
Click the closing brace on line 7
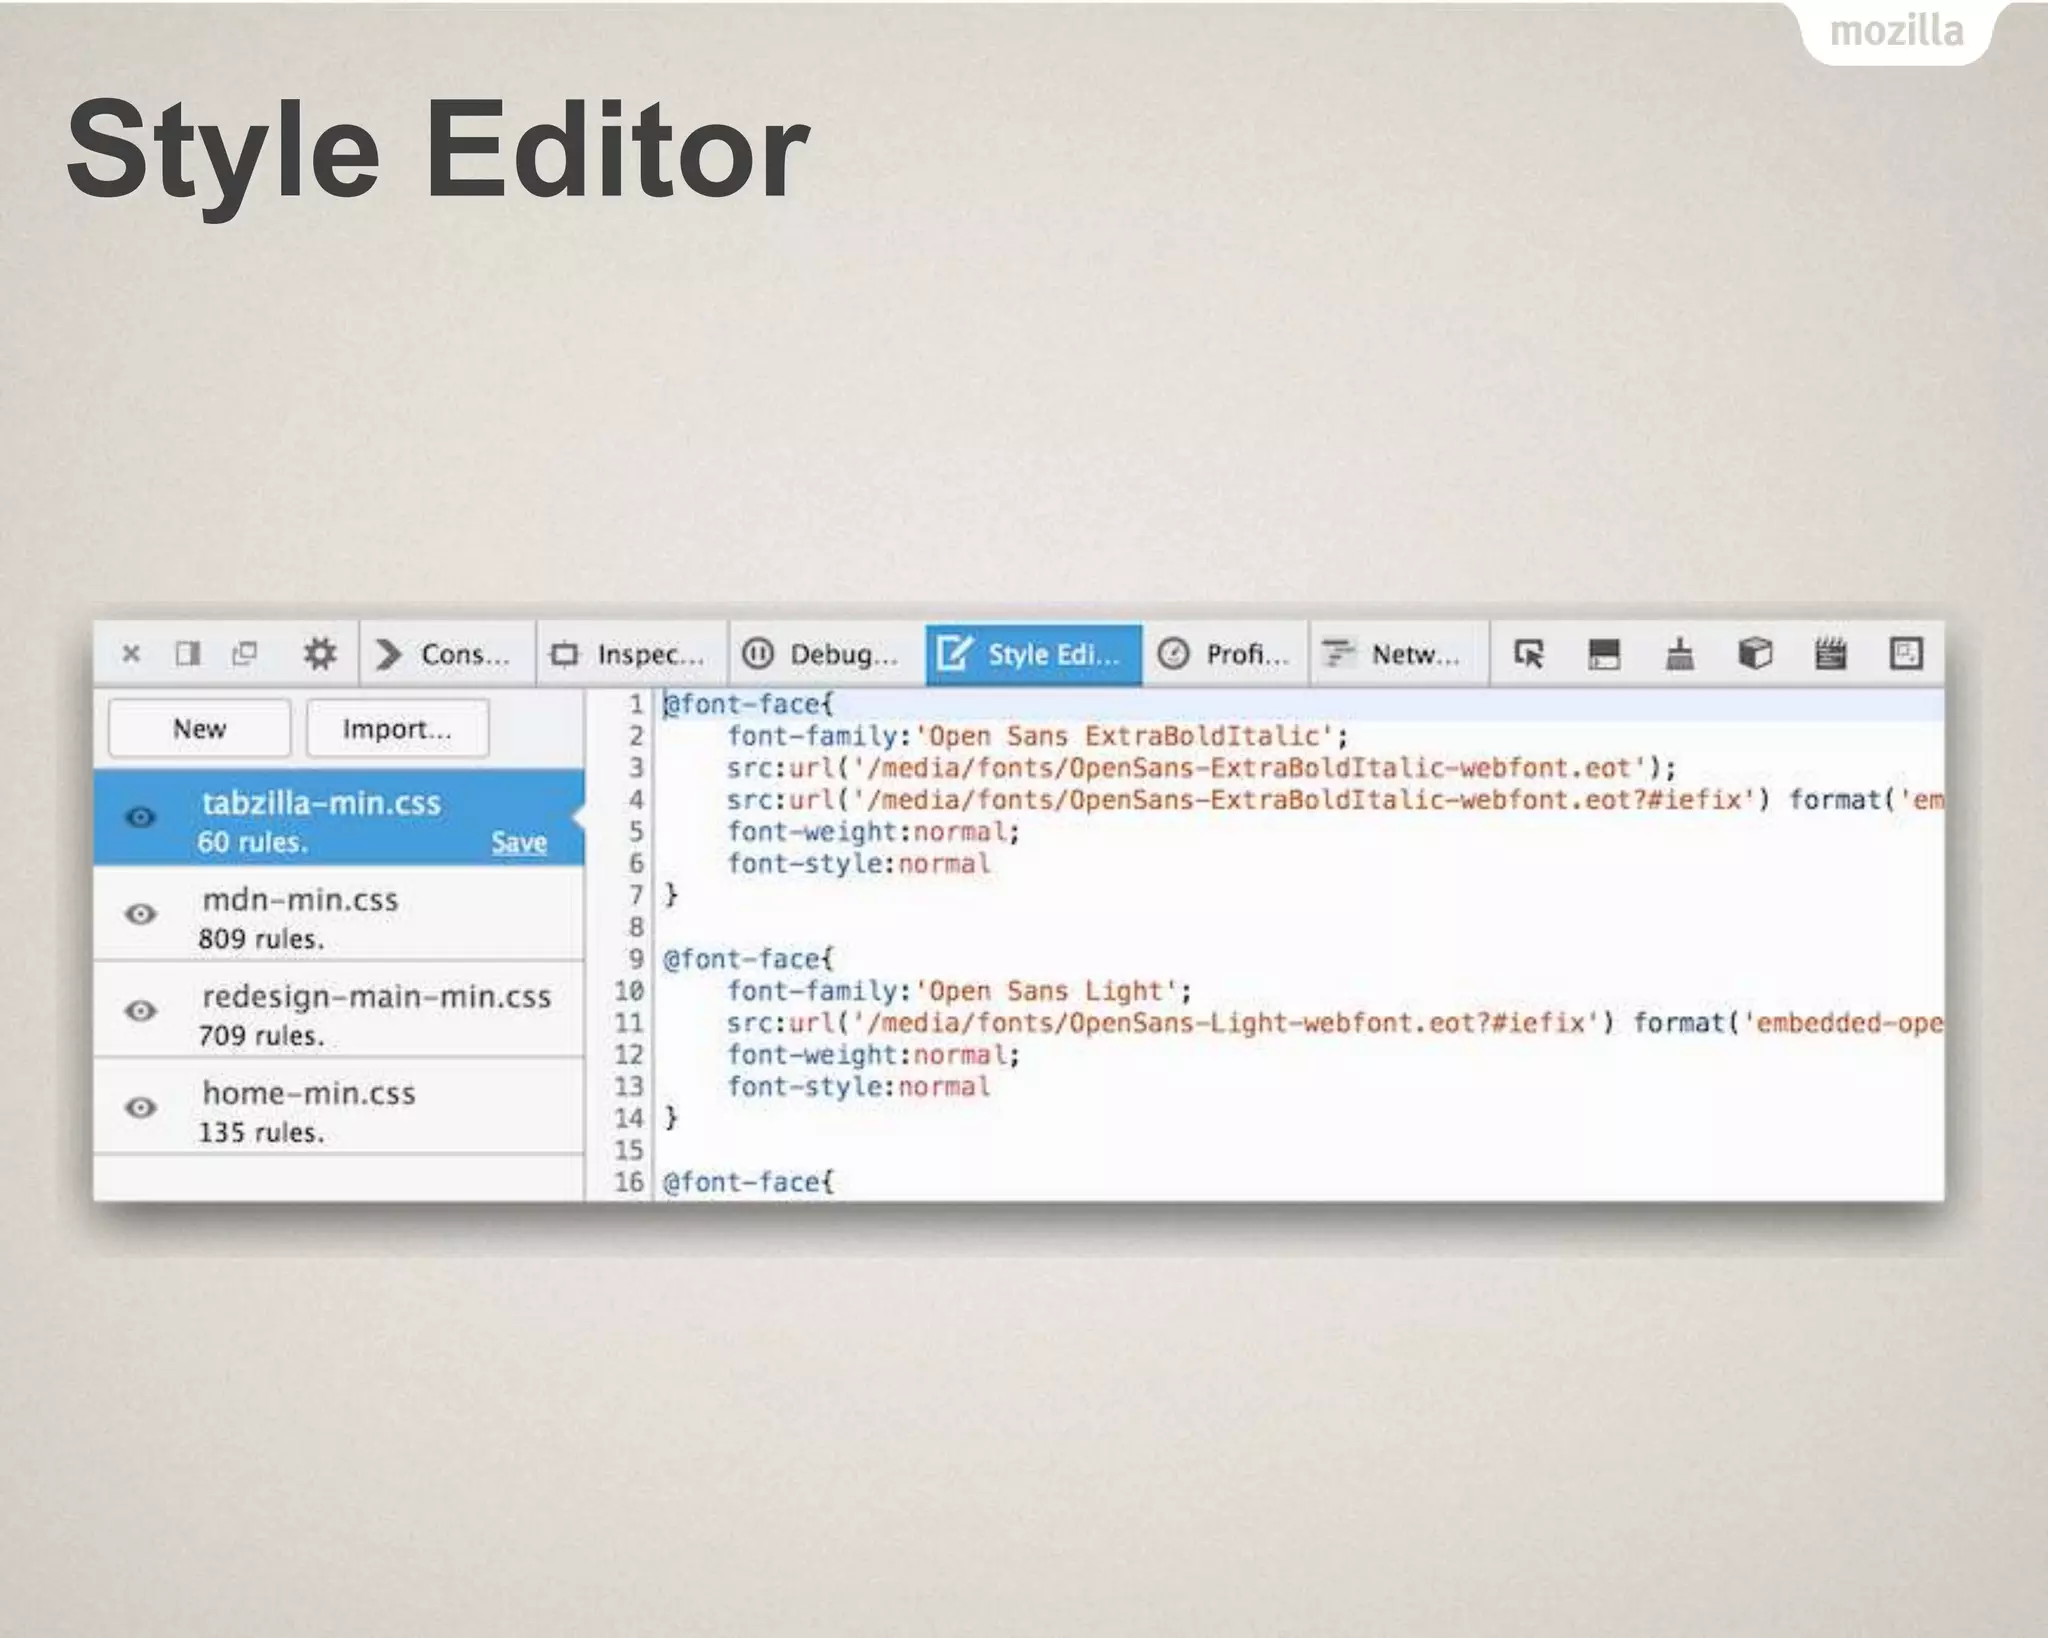coord(672,895)
